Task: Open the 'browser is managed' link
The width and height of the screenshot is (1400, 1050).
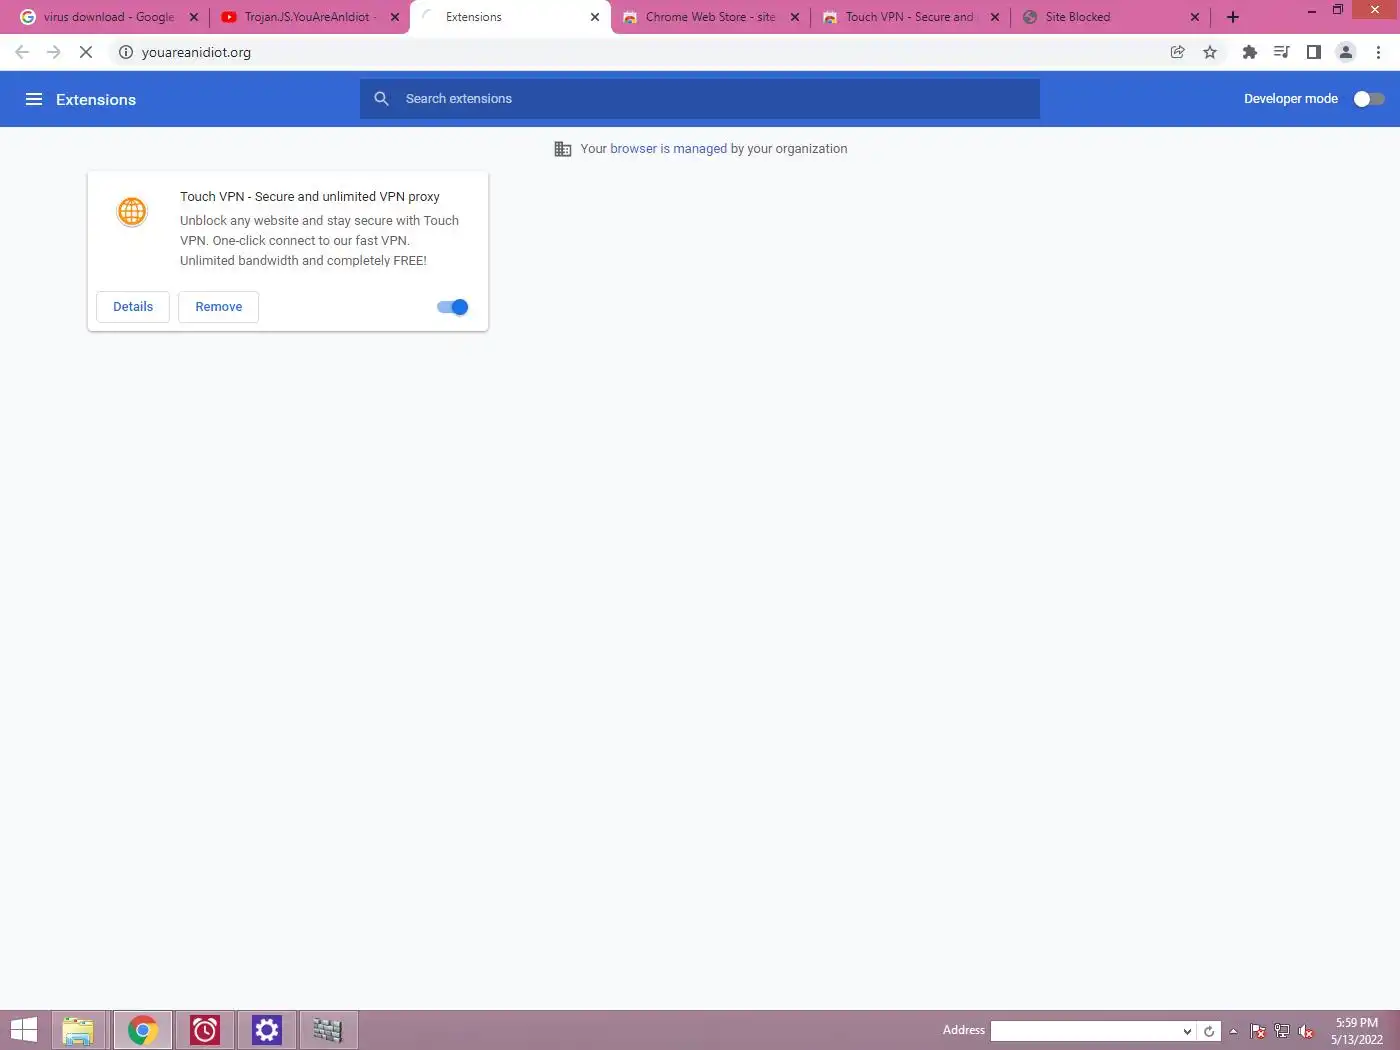Action: pos(668,149)
